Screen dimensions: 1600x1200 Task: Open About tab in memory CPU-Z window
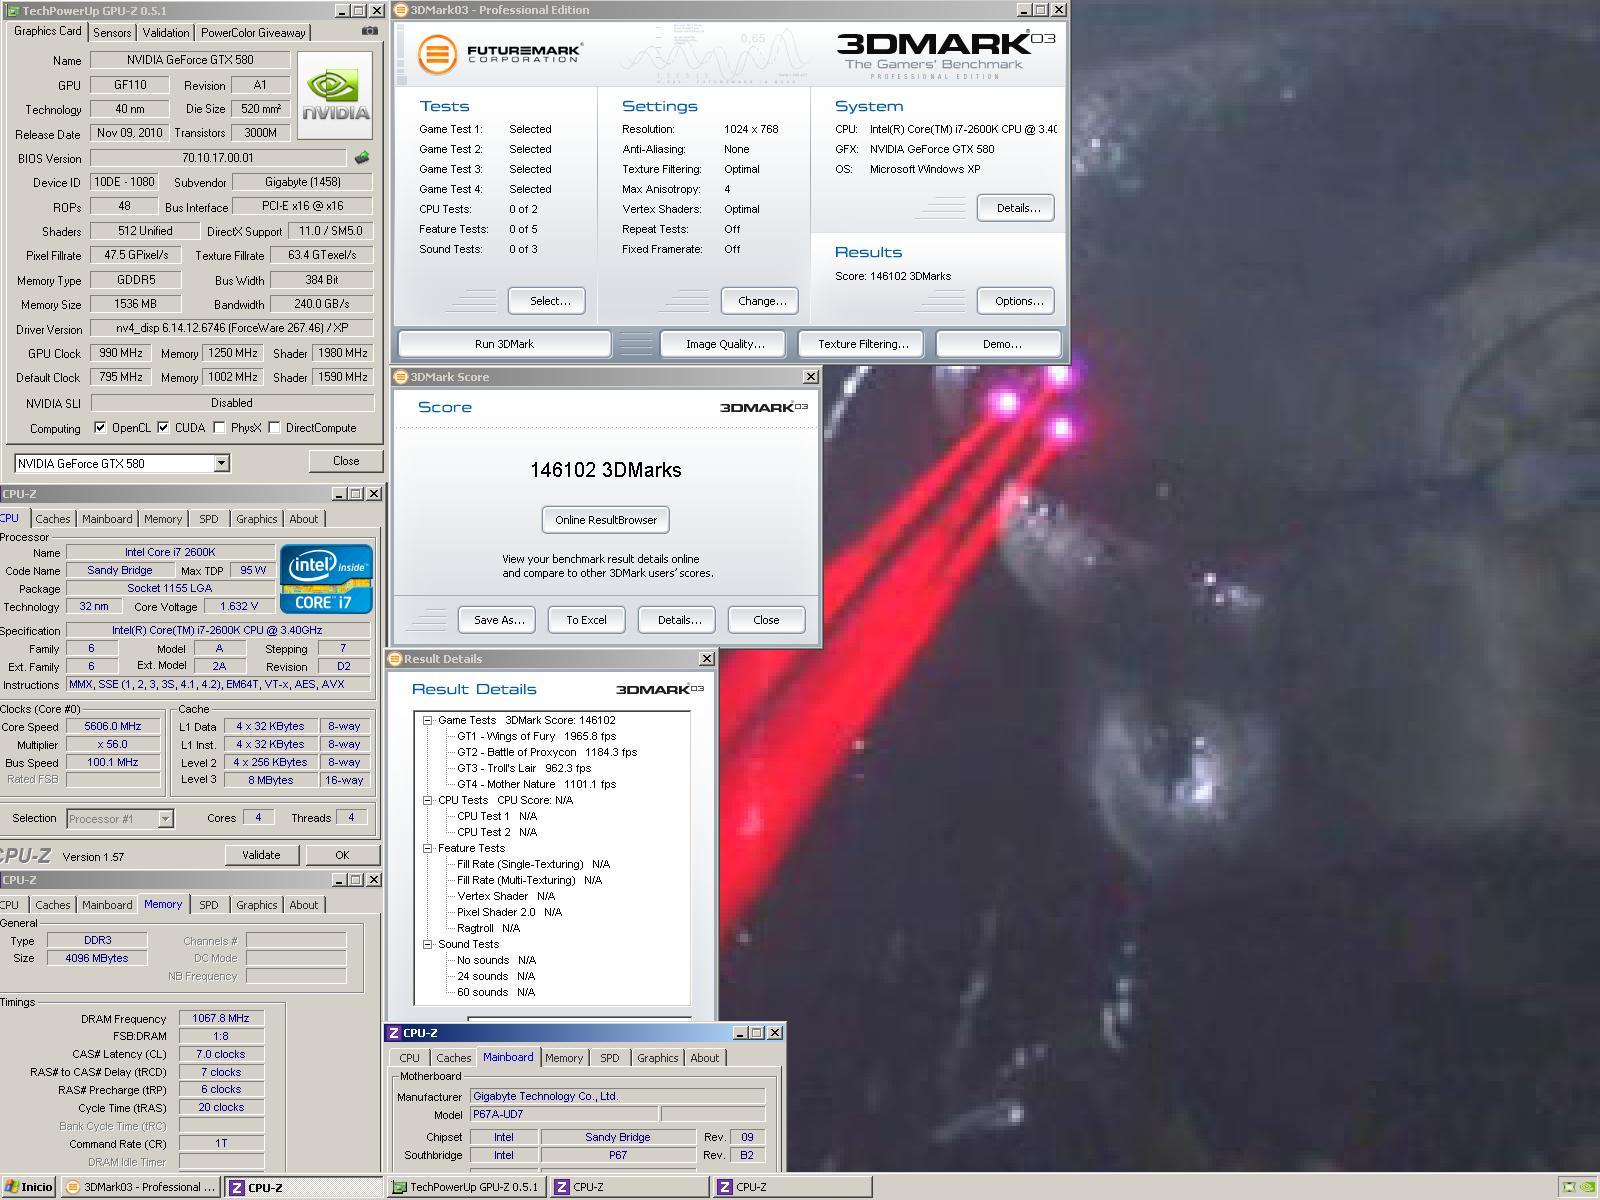(x=304, y=905)
